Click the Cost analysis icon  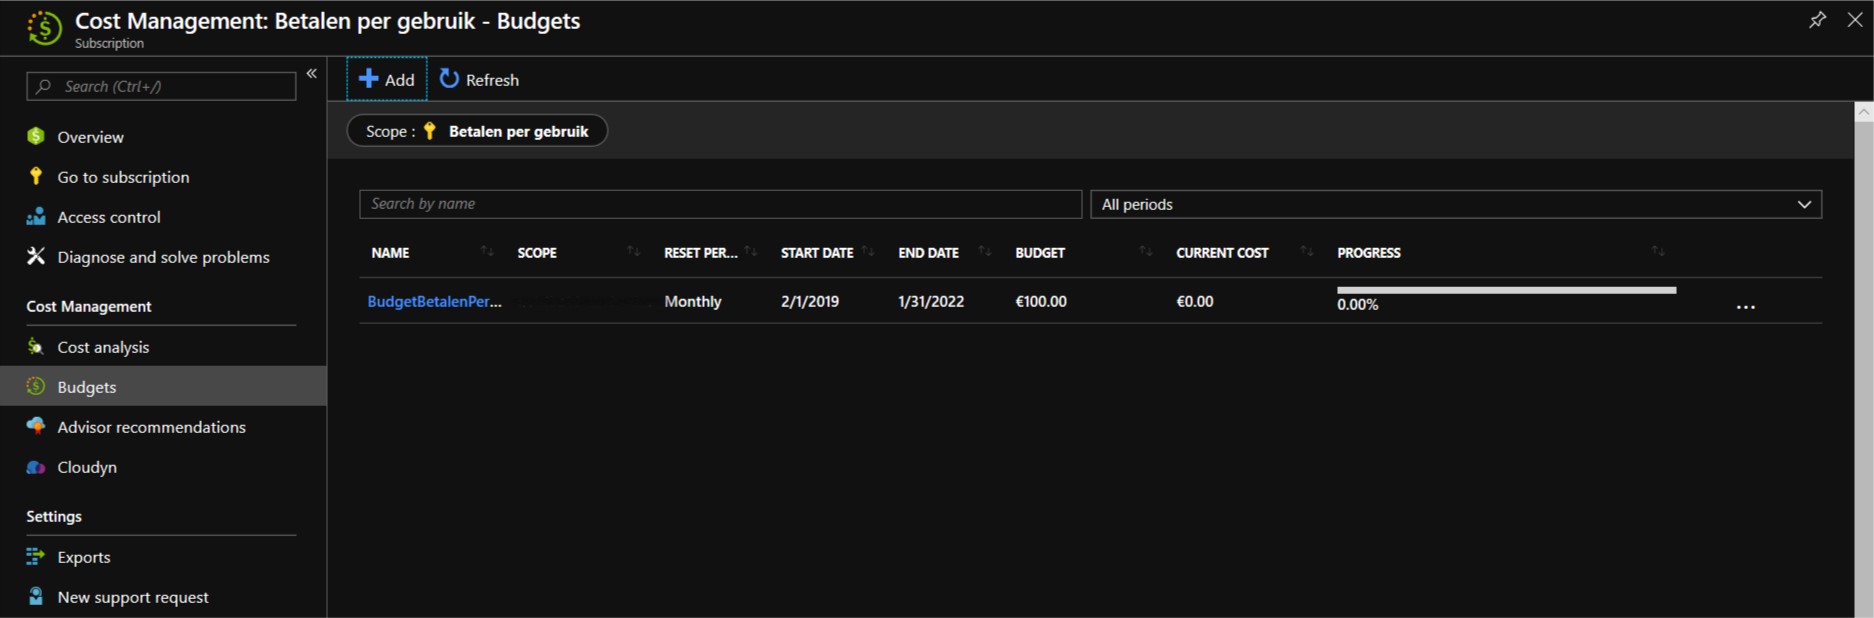[36, 347]
